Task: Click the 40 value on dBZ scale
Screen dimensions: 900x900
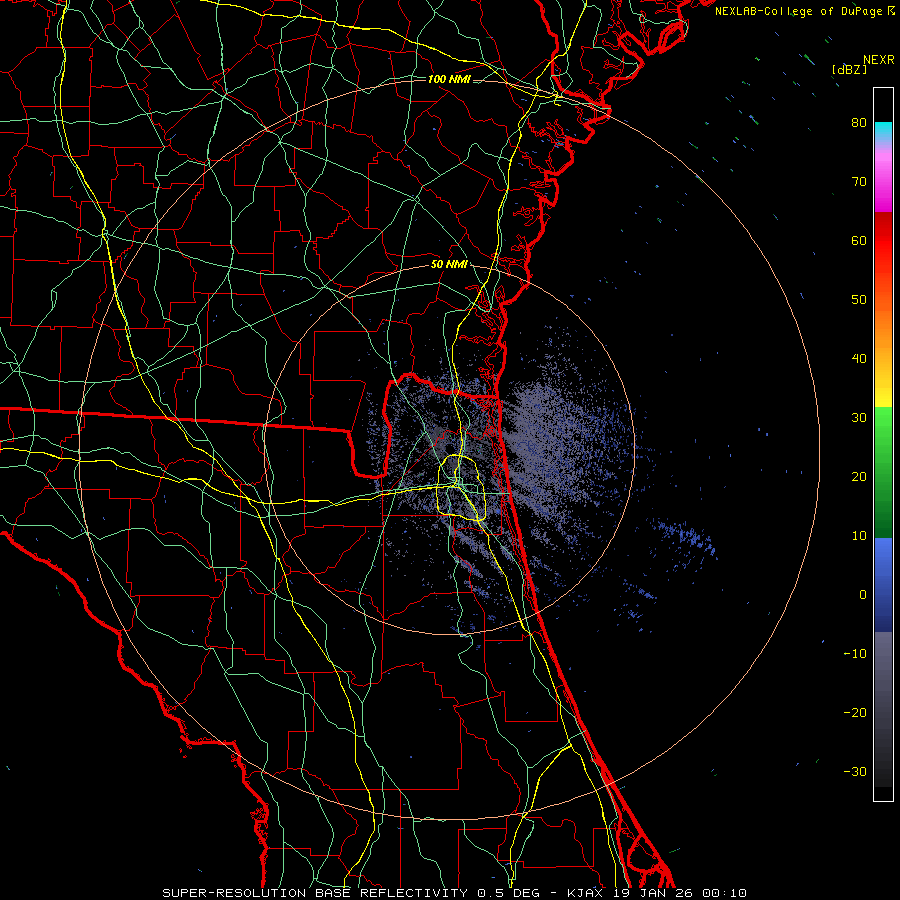Action: click(x=859, y=359)
